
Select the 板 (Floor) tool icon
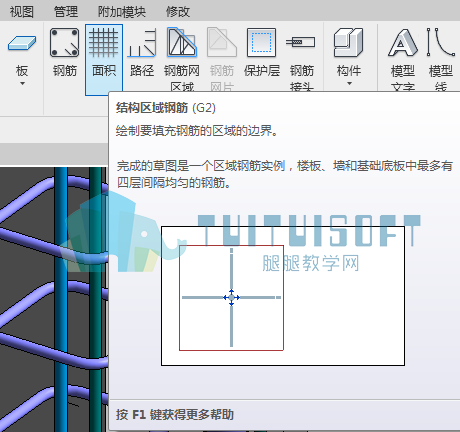22,44
